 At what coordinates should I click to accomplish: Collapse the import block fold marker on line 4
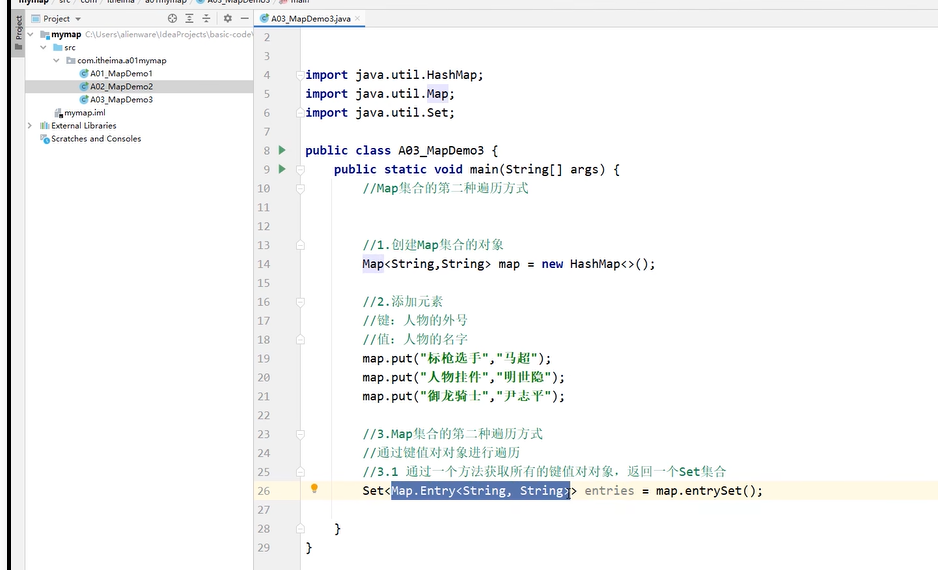pos(300,75)
